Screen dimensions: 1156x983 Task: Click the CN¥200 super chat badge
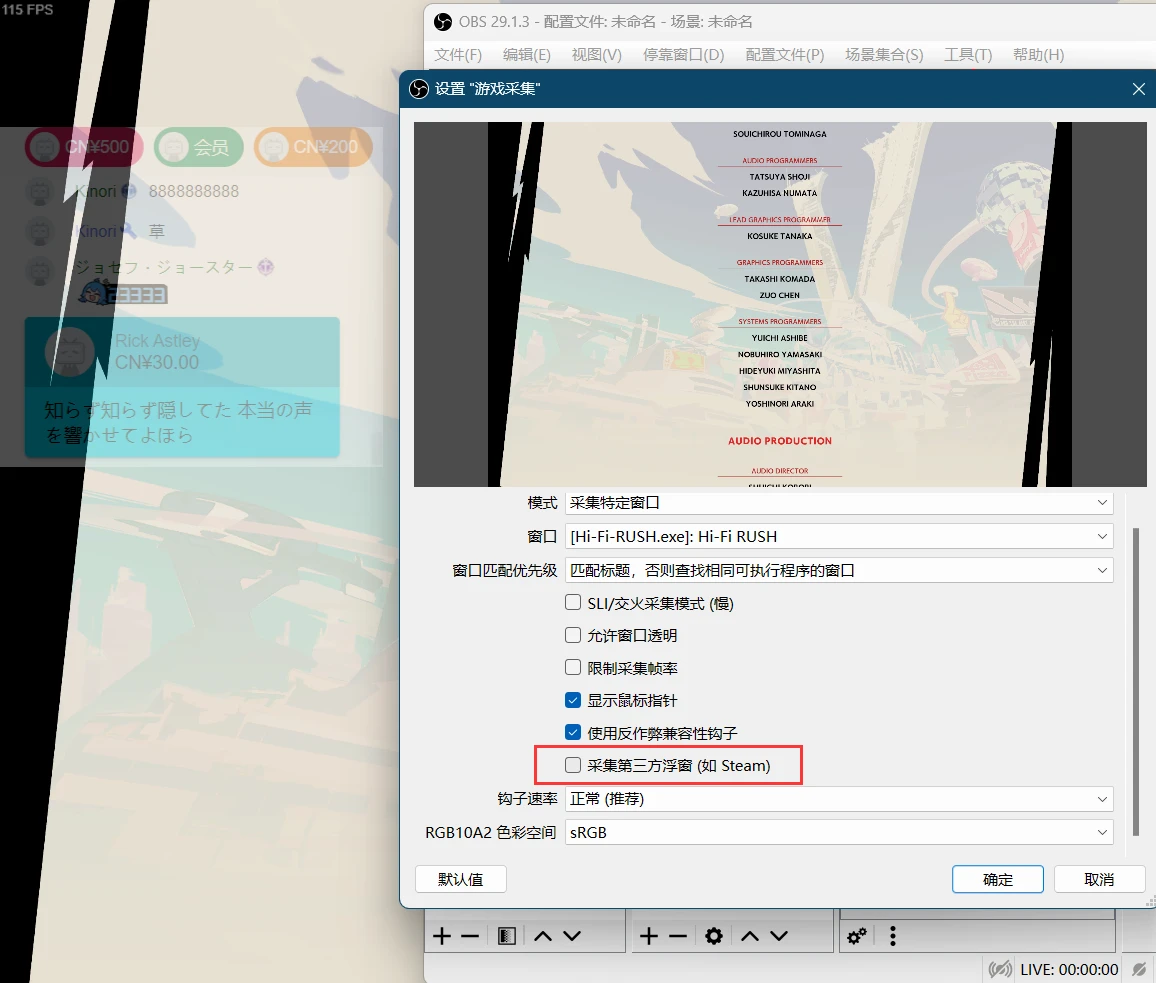313,147
